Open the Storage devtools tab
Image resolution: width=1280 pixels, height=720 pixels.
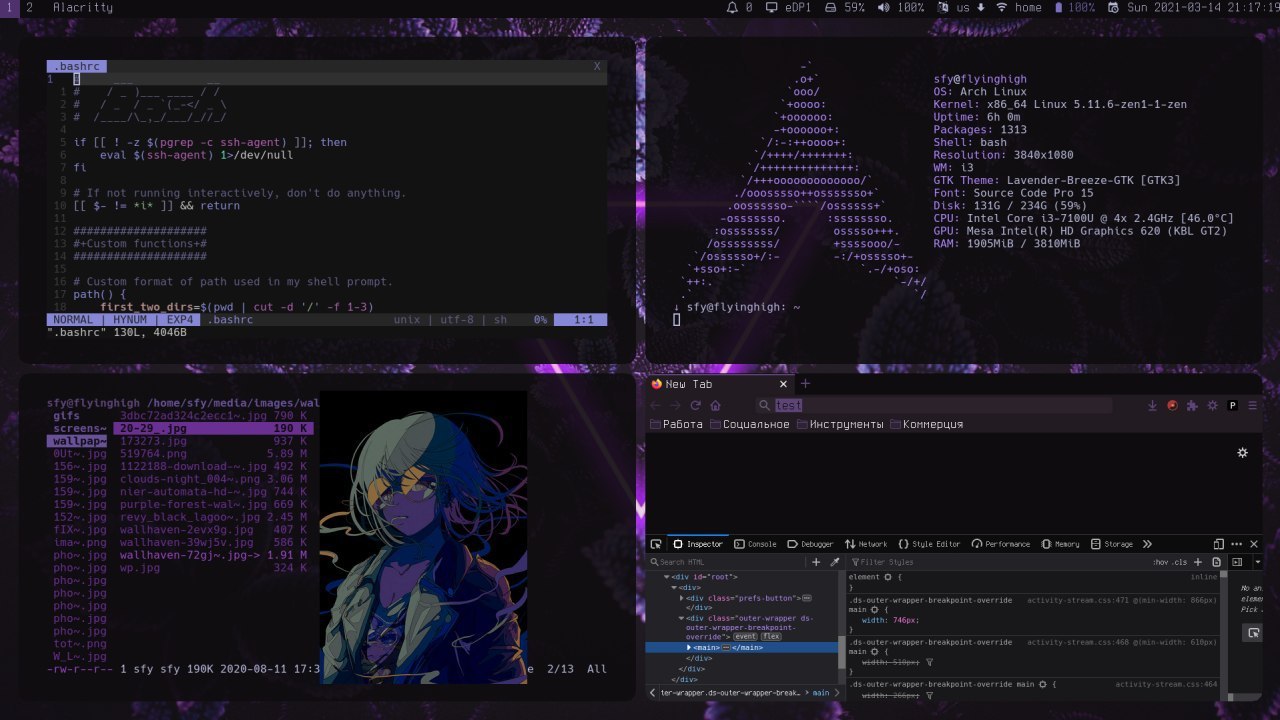[1111, 544]
